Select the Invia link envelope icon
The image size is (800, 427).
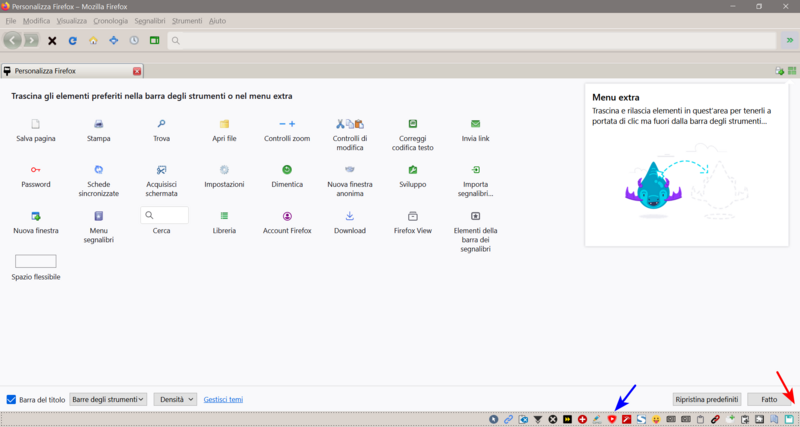[x=476, y=123]
